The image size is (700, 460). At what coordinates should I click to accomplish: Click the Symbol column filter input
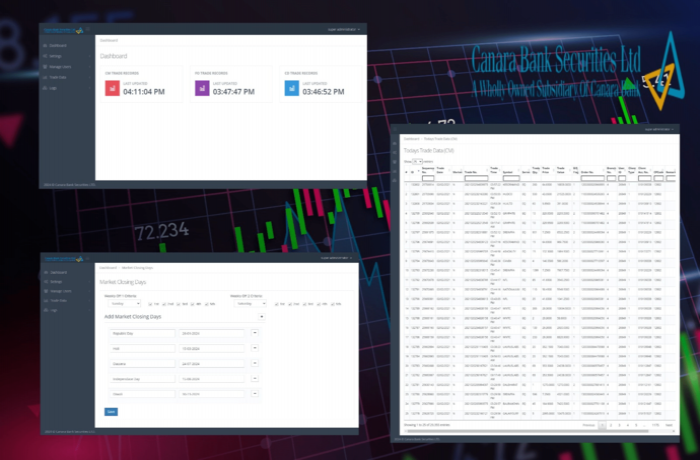point(511,178)
